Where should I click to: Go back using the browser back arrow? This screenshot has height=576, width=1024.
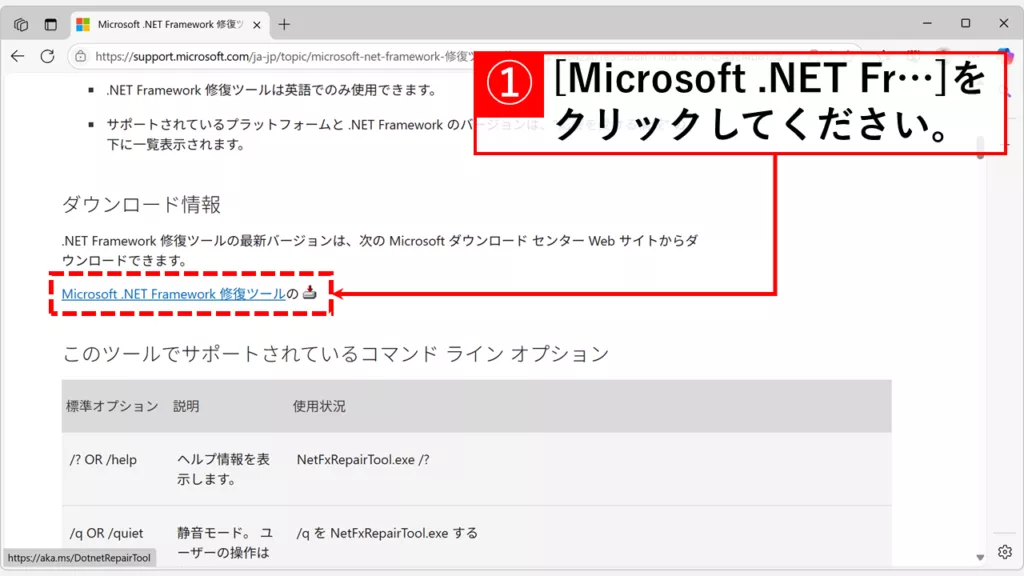[x=17, y=56]
